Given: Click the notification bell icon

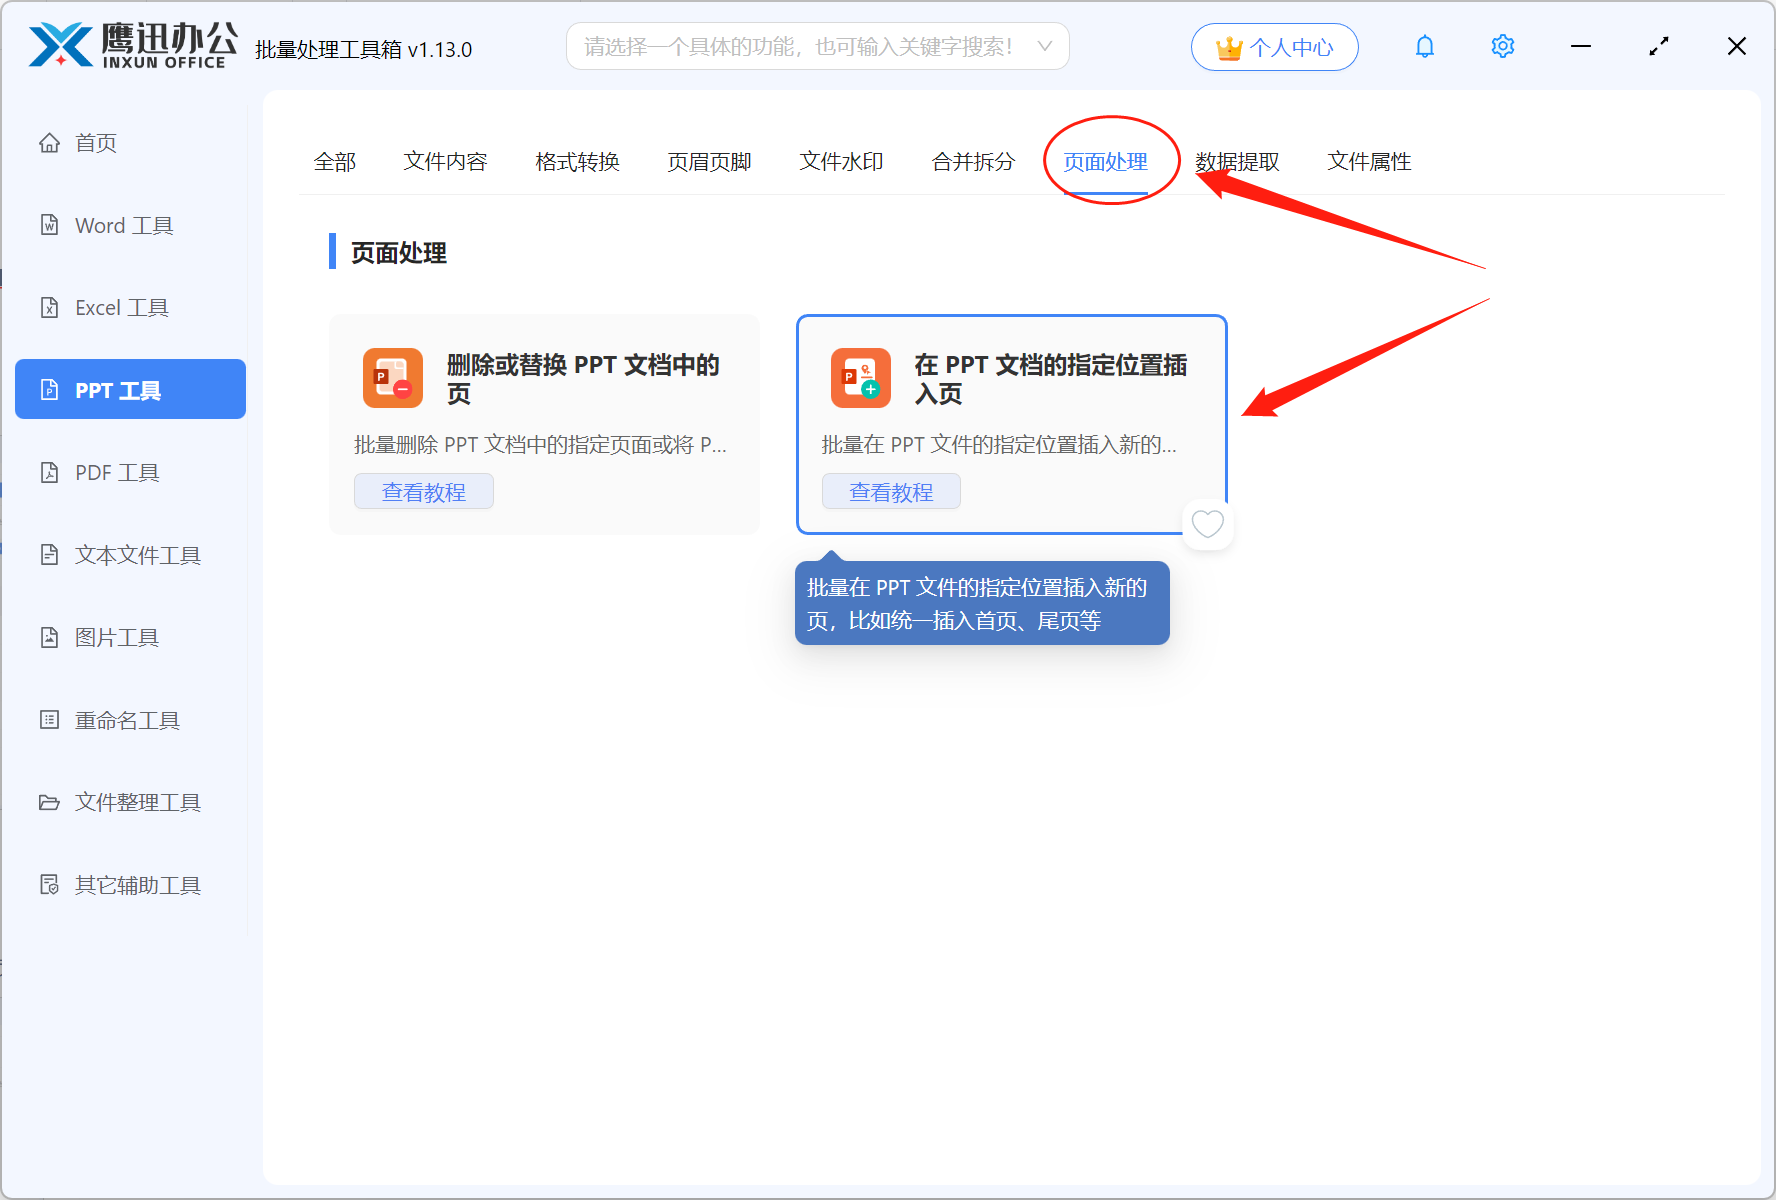Looking at the screenshot, I should point(1424,47).
